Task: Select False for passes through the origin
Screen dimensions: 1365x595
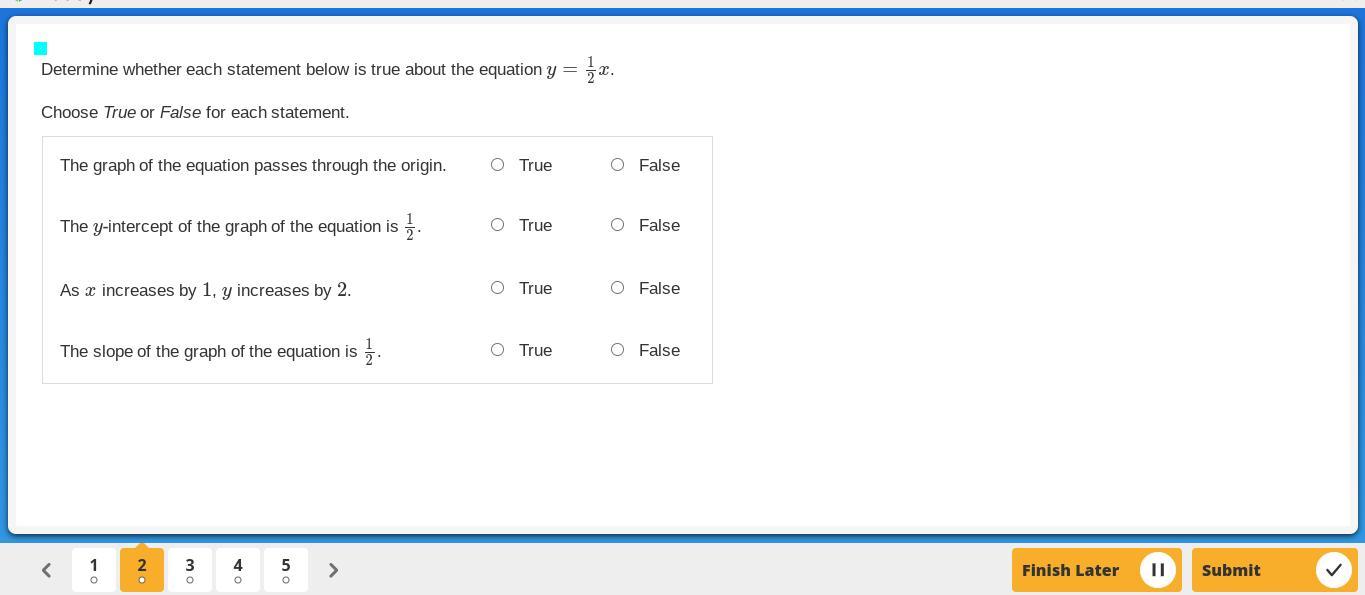Action: pyautogui.click(x=617, y=165)
